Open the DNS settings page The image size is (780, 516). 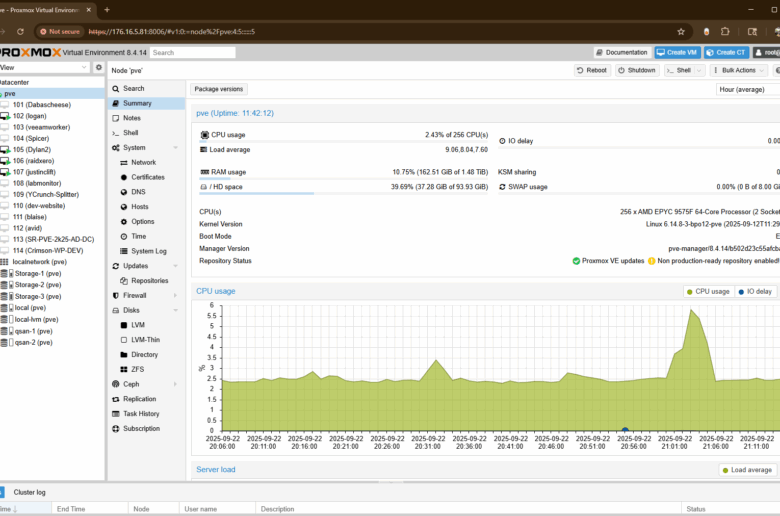click(x=138, y=192)
